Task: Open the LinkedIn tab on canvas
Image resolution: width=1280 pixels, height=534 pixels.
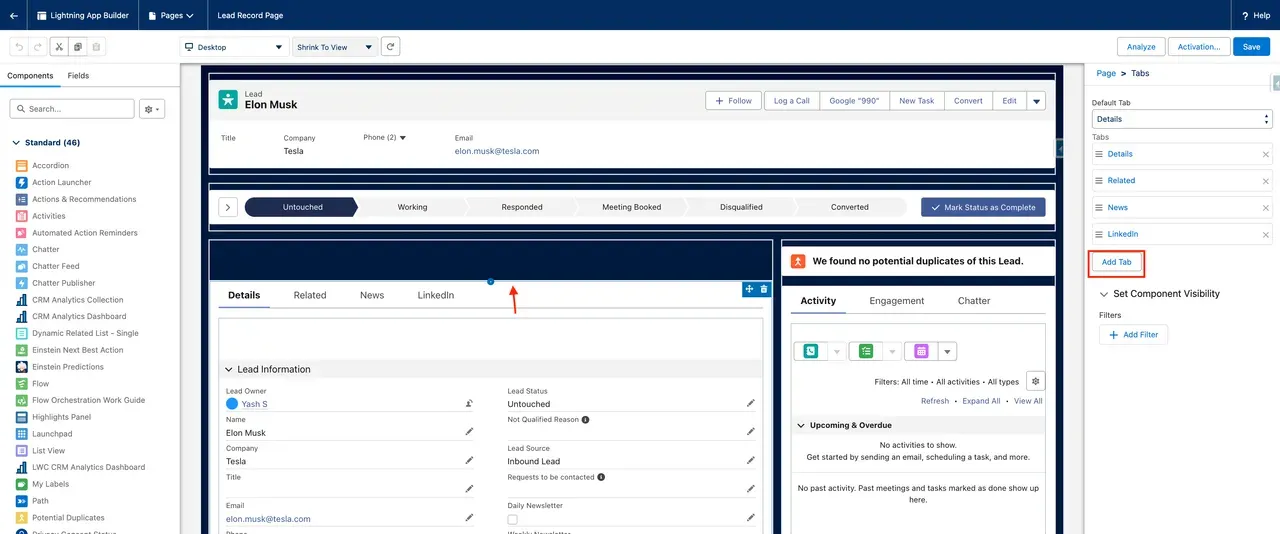Action: [436, 295]
